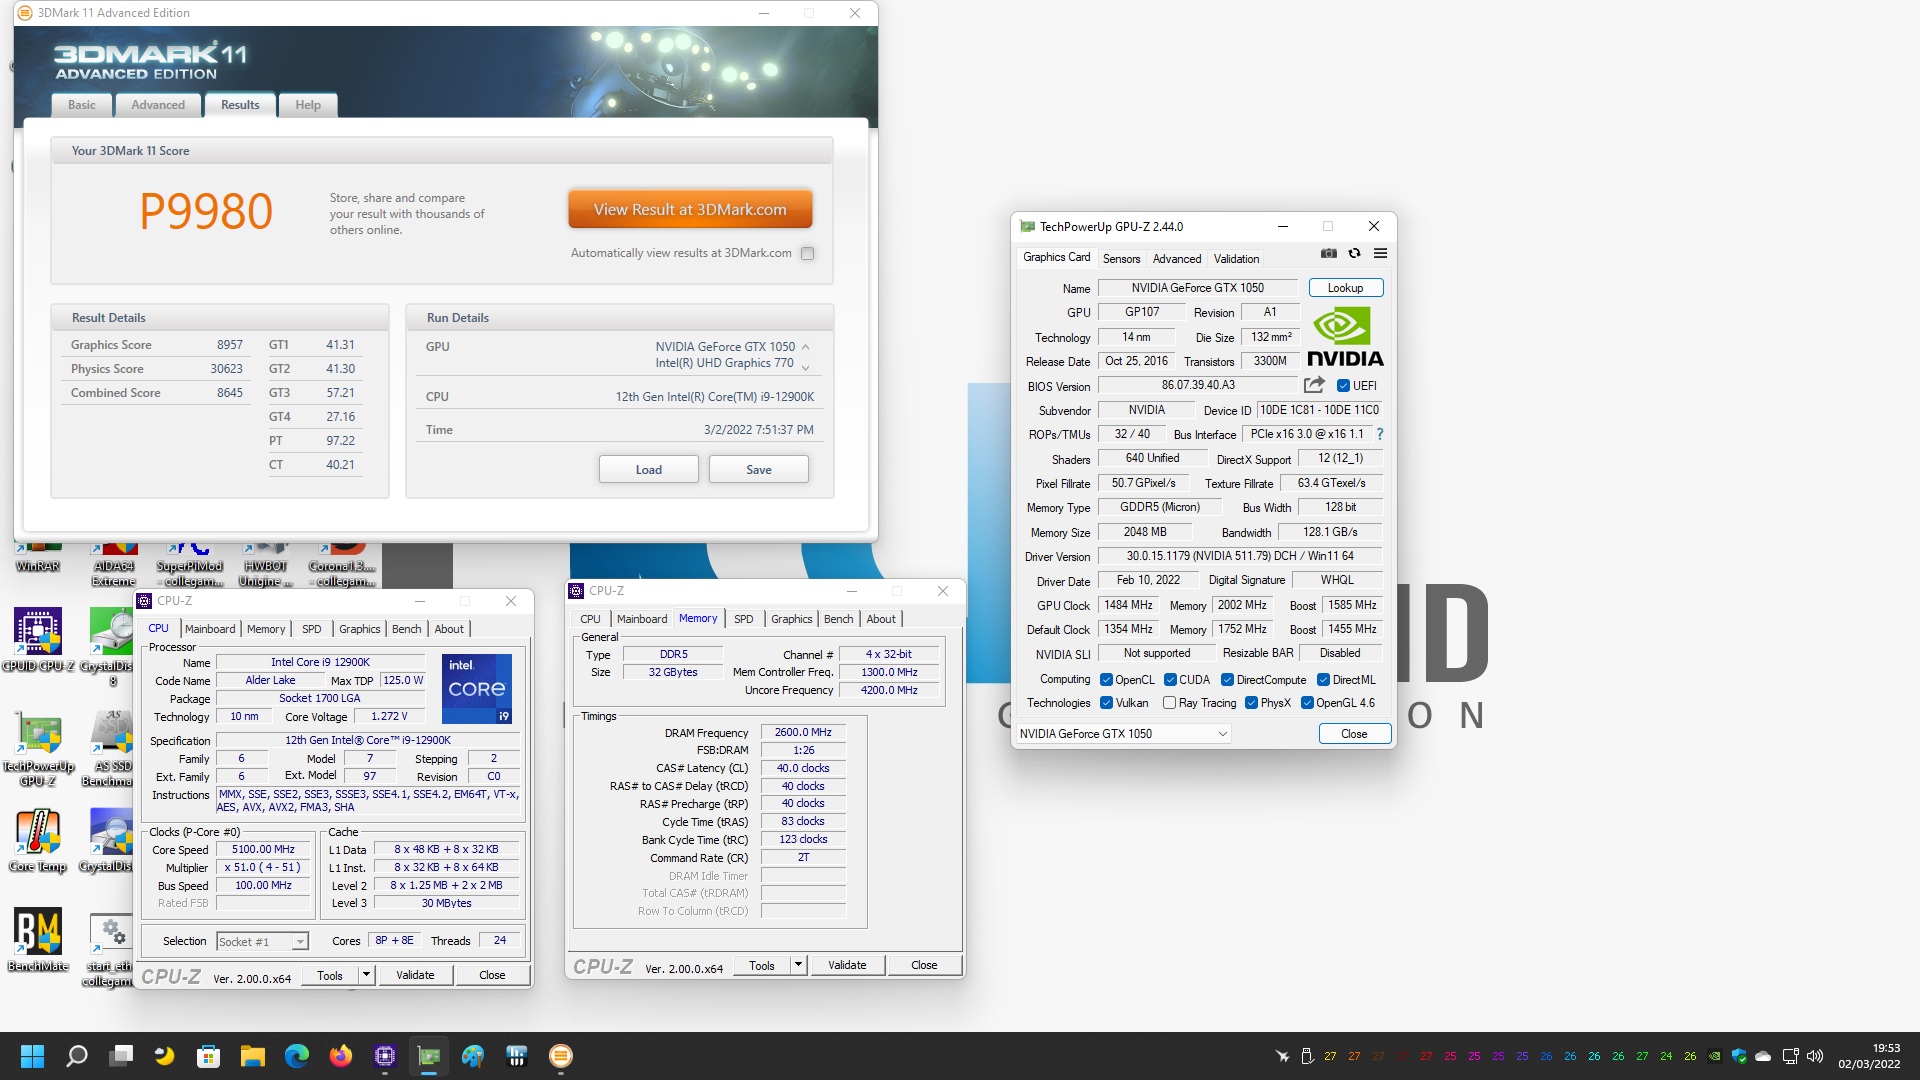Click the Save button in Run Details
1920x1080 pixels.
(x=758, y=470)
